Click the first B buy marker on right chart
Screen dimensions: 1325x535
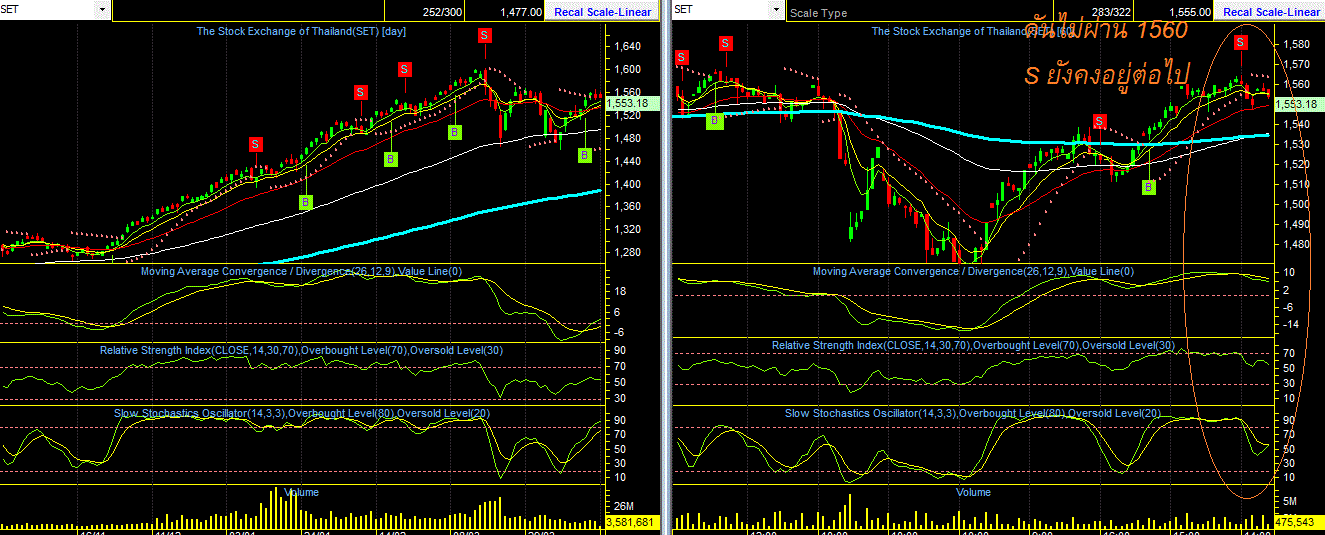(715, 121)
